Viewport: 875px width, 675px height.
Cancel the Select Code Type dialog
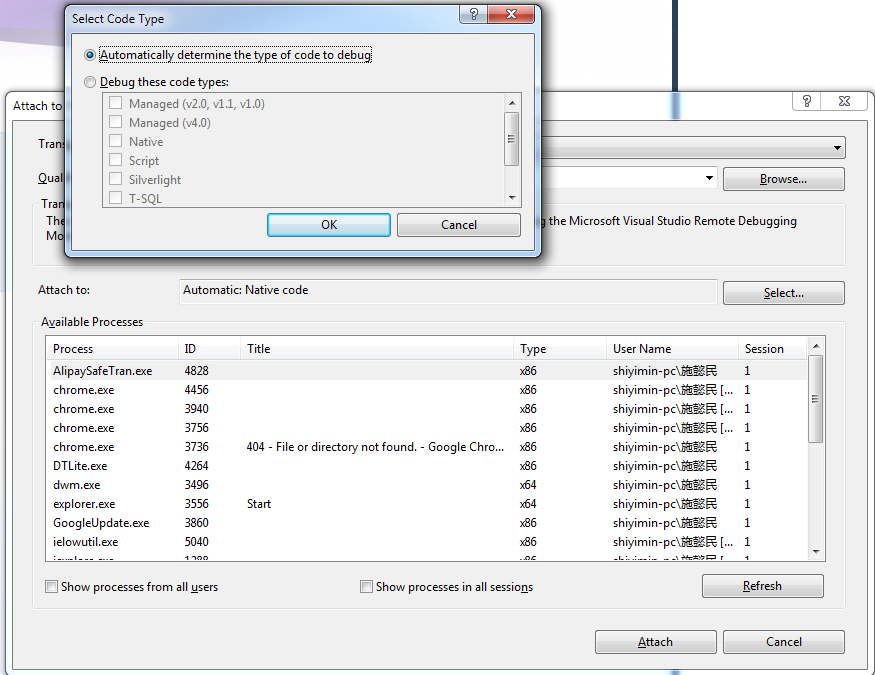pyautogui.click(x=459, y=225)
